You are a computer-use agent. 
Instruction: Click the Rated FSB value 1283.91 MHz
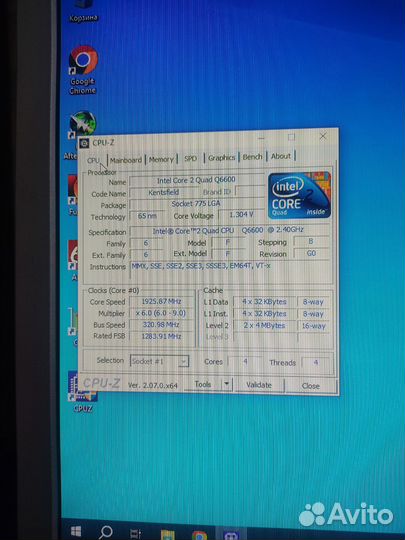pos(161,336)
